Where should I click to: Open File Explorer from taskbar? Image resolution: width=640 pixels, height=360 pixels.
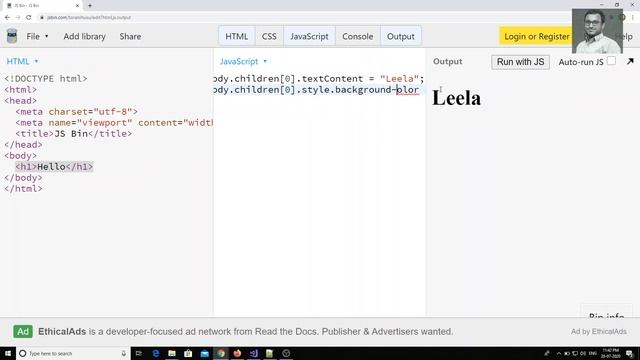172,353
